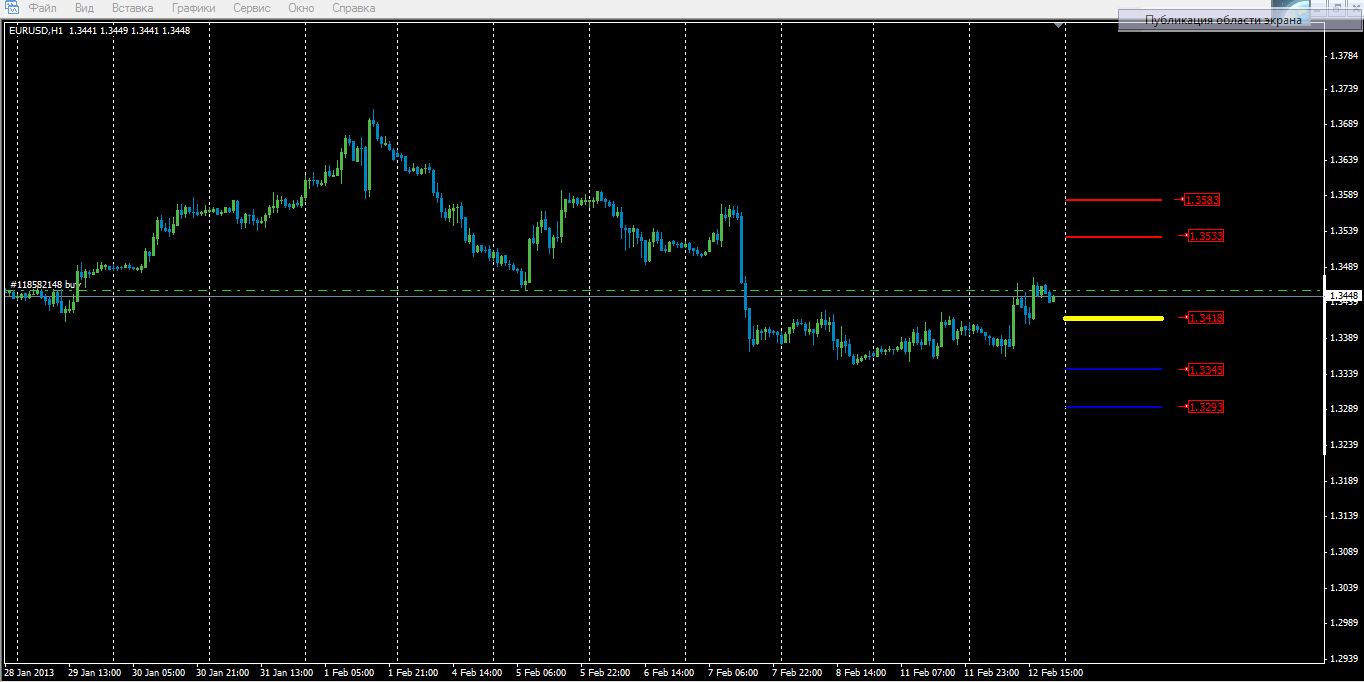Click the 6 Feb 14:00 time label

click(x=669, y=673)
